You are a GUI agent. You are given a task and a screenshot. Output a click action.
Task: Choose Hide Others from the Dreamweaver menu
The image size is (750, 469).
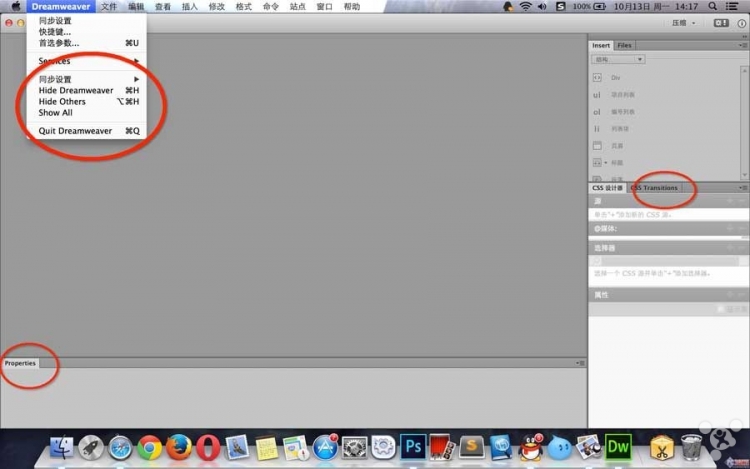[x=62, y=101]
